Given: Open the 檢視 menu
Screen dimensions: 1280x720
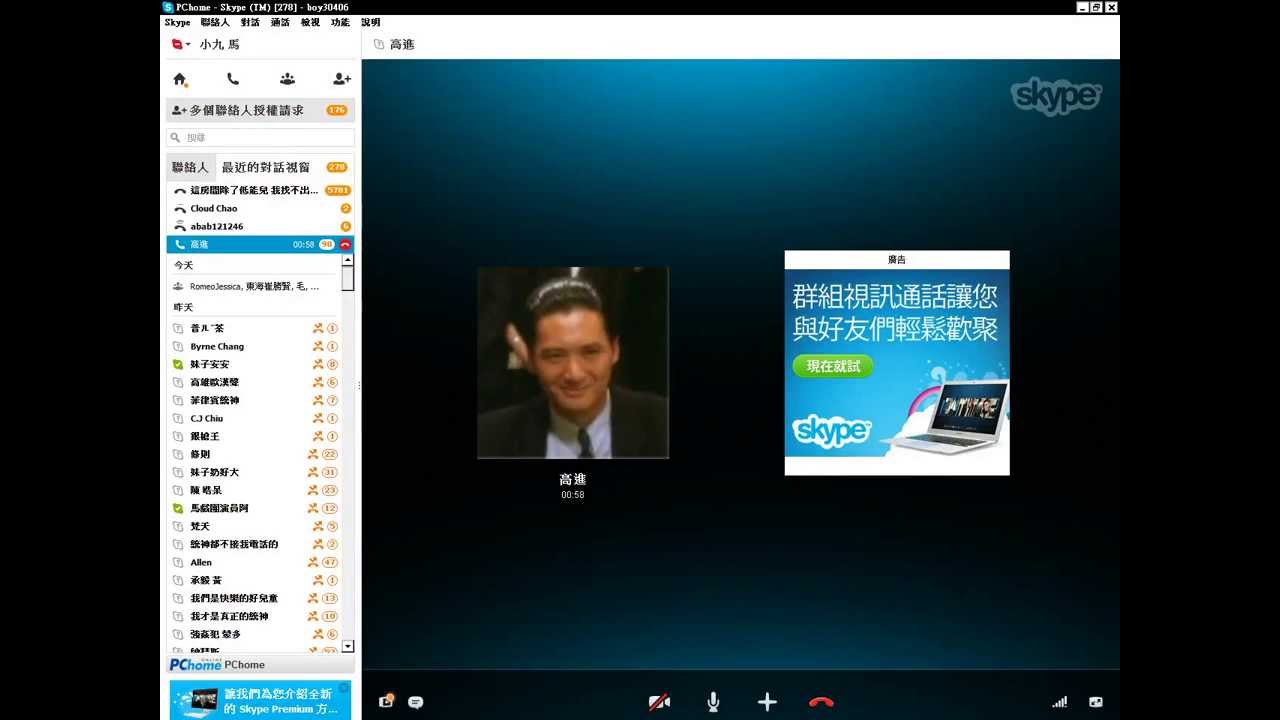Looking at the screenshot, I should pyautogui.click(x=310, y=22).
